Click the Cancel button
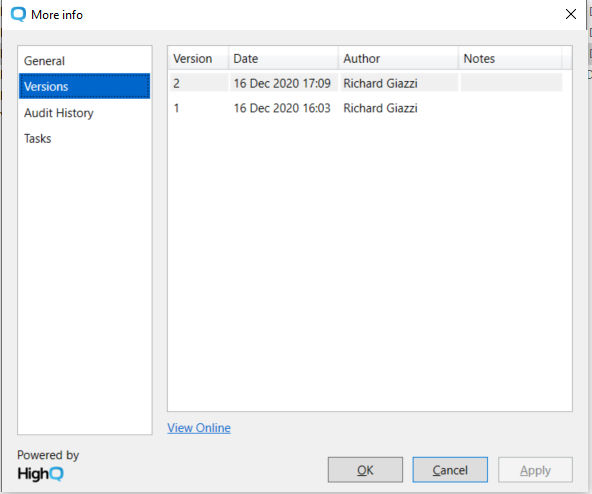Viewport: 592px width, 494px height. (450, 470)
